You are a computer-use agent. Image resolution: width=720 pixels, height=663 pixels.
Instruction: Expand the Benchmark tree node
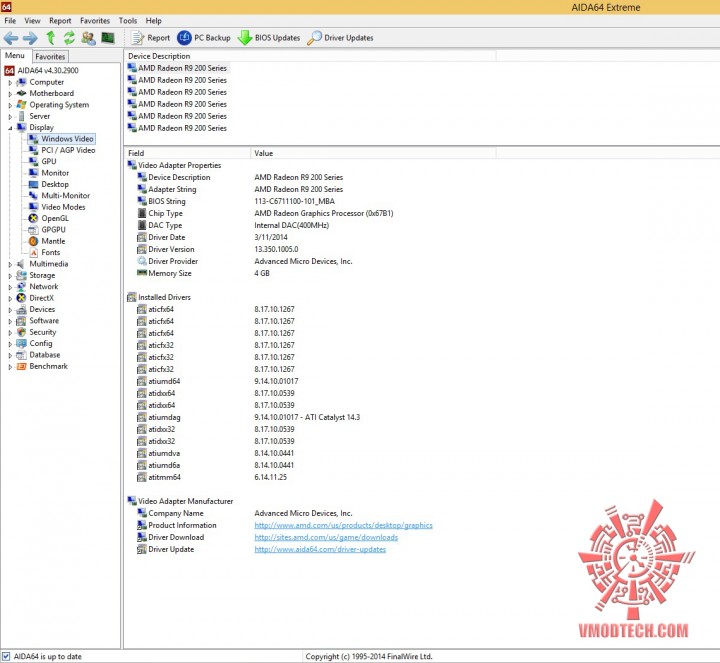point(10,367)
